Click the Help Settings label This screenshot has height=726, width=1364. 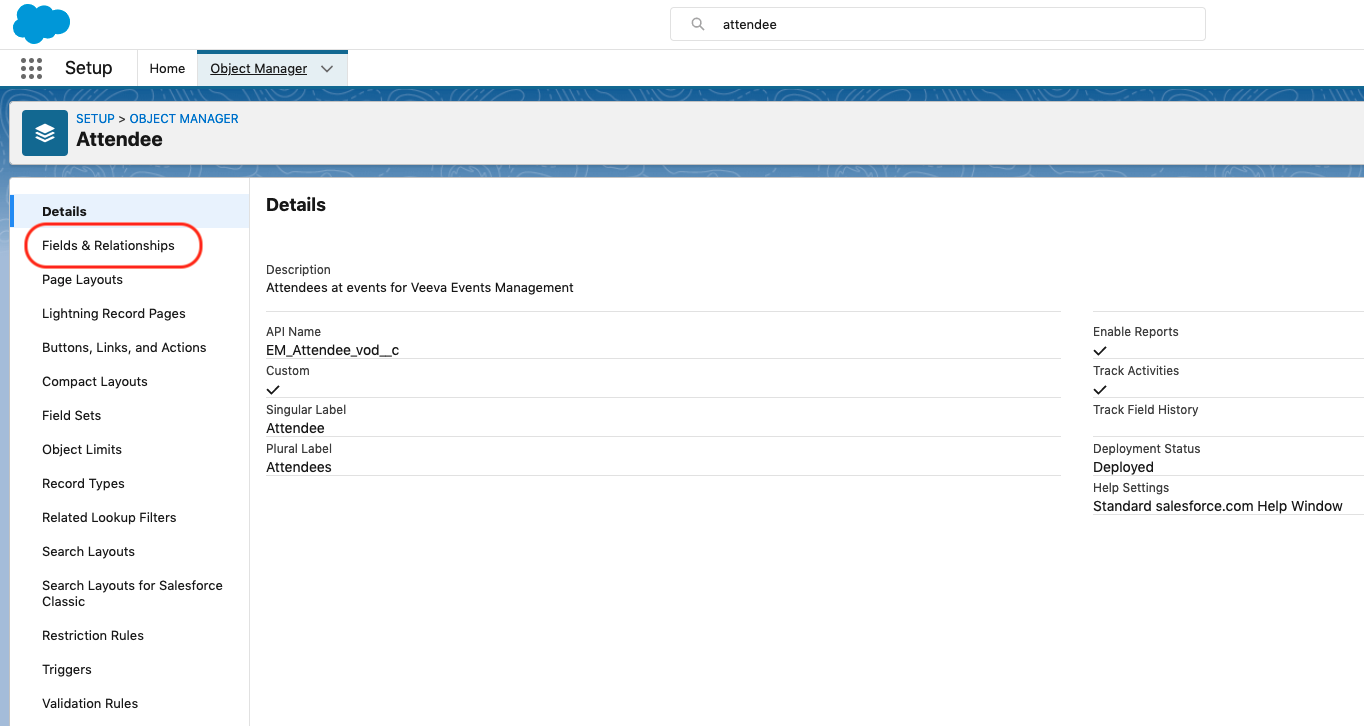[x=1131, y=488]
